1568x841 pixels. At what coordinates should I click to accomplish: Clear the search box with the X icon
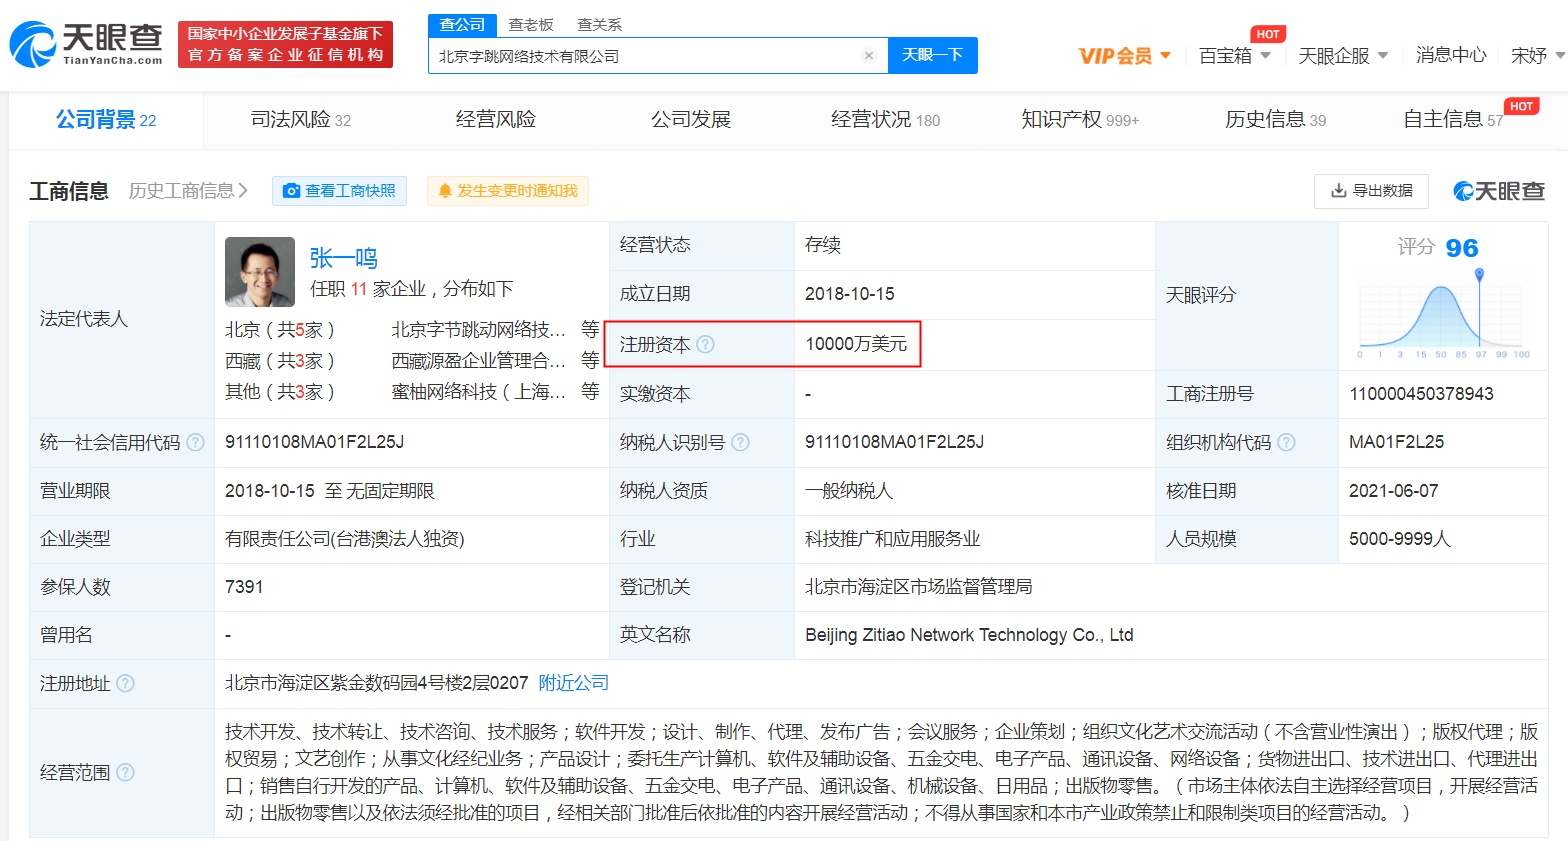869,56
